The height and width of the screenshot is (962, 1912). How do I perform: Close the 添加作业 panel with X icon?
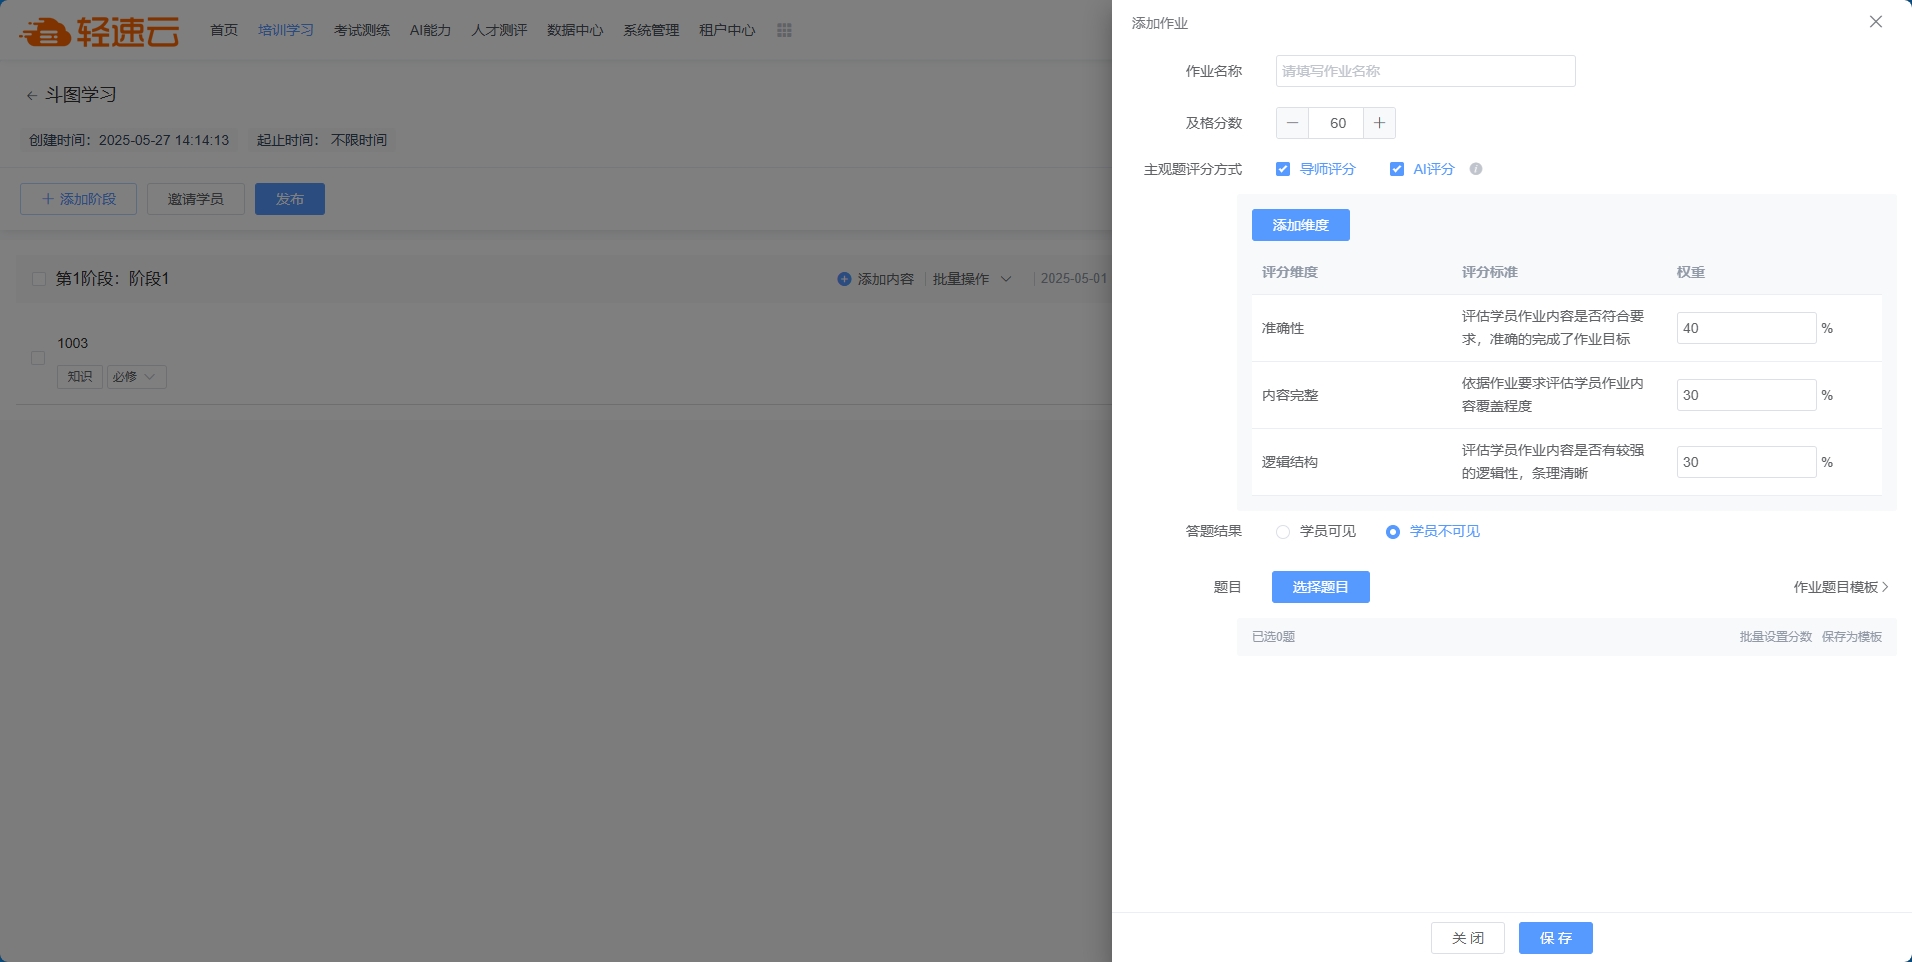(x=1875, y=22)
